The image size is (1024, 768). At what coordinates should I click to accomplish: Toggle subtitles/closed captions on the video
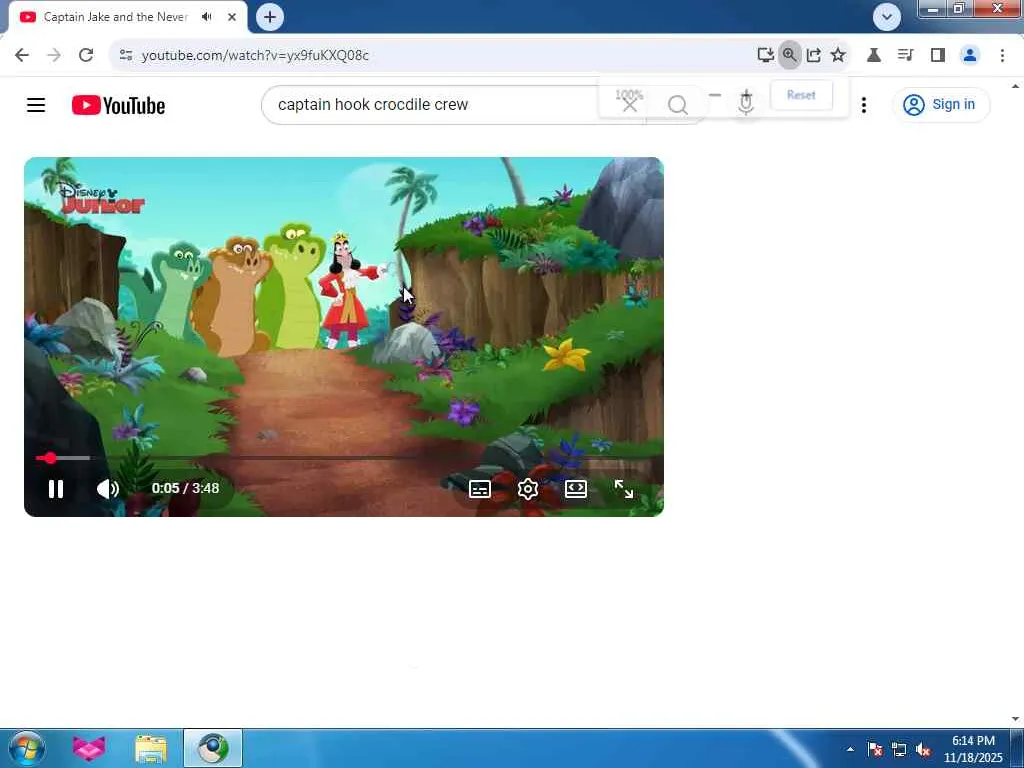click(480, 488)
